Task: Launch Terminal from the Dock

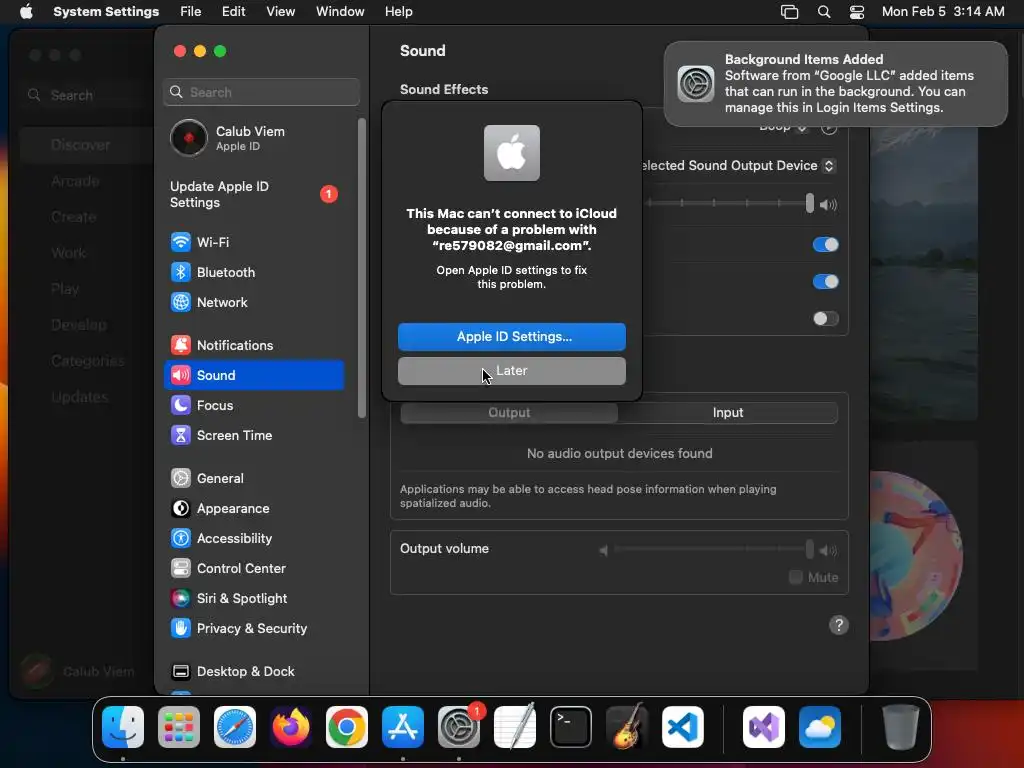Action: pos(571,727)
